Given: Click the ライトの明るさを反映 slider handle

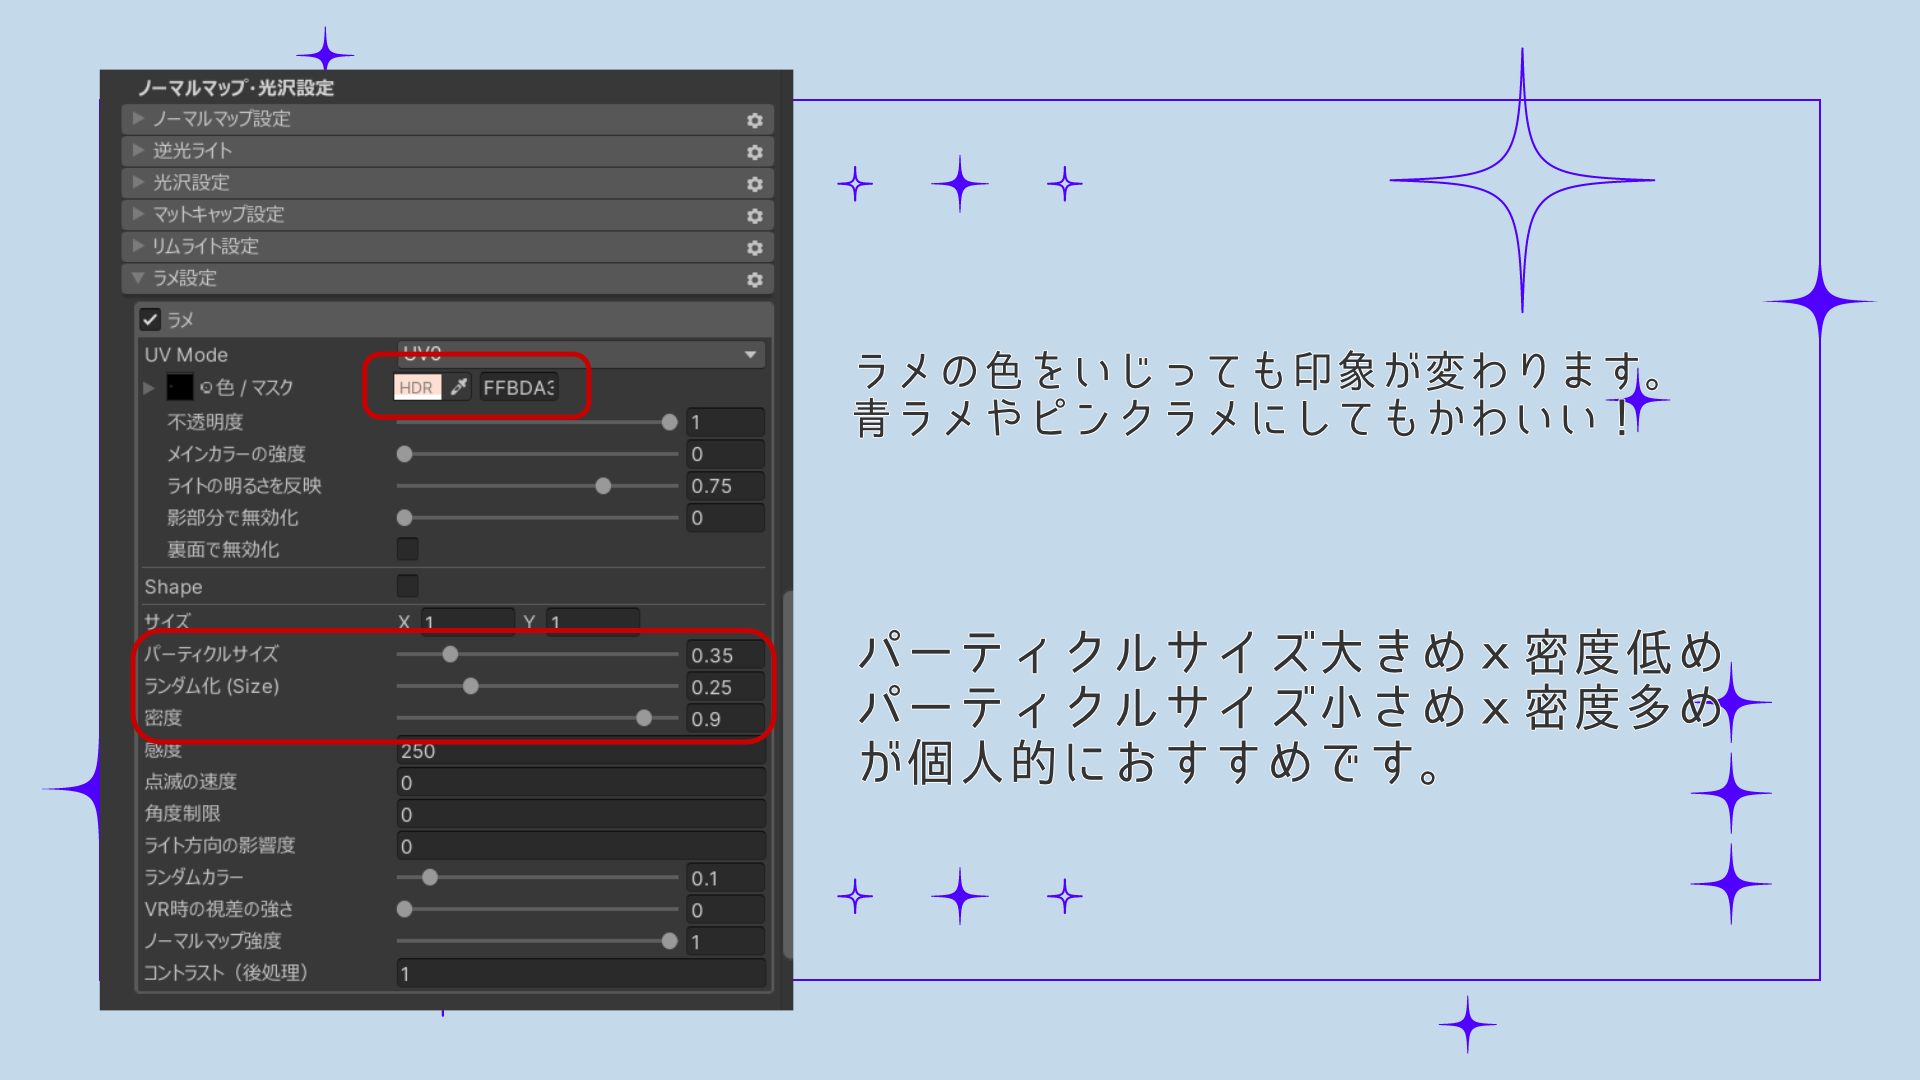Looking at the screenshot, I should click(603, 486).
